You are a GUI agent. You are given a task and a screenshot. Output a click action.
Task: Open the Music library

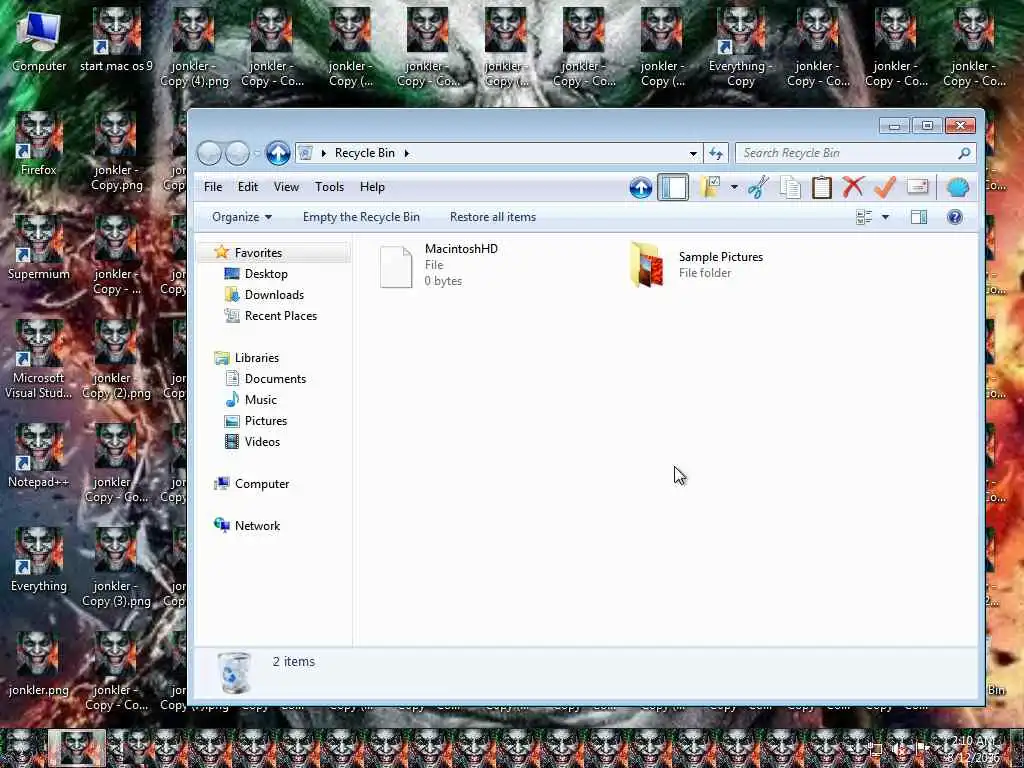click(x=261, y=400)
